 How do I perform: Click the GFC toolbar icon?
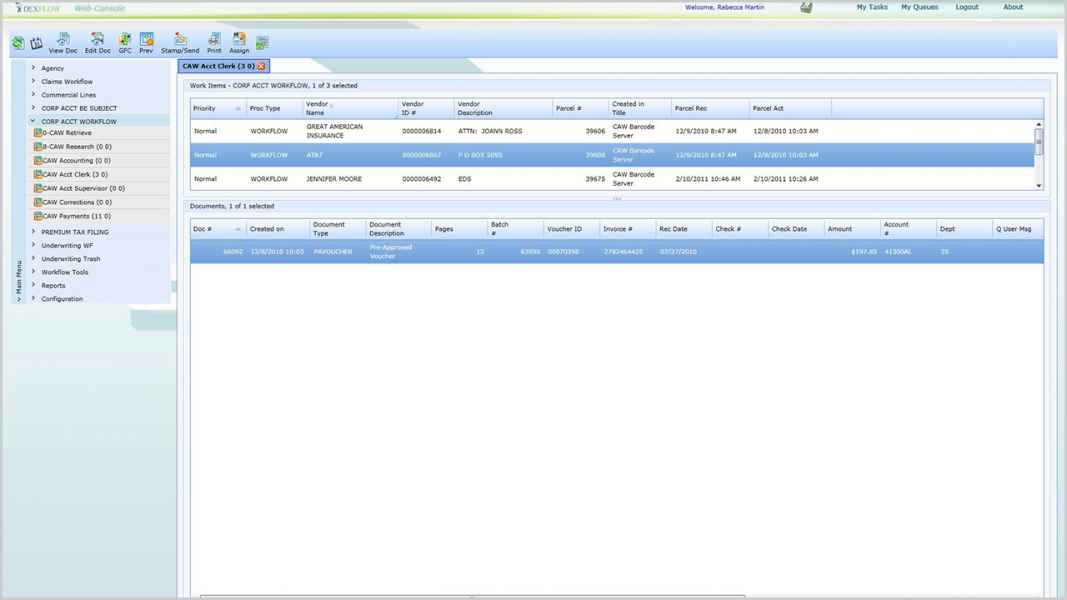tap(125, 42)
